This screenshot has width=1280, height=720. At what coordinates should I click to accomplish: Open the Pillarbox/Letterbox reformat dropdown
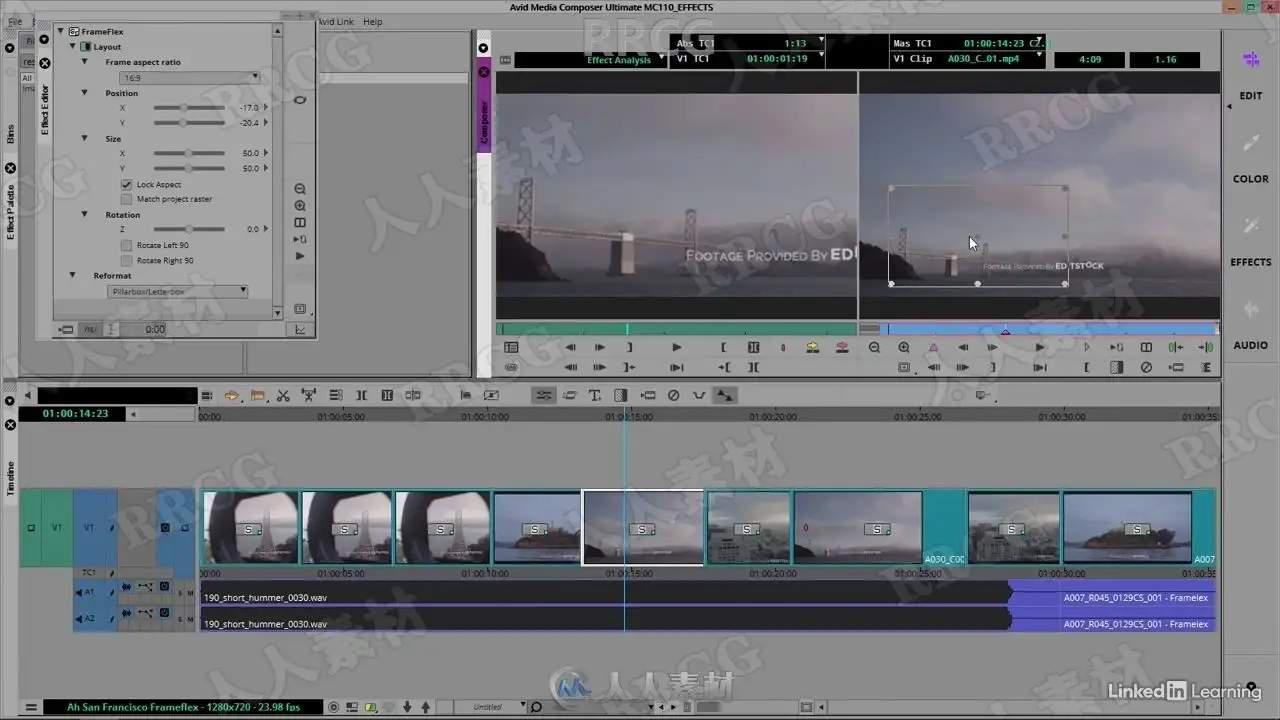click(178, 291)
